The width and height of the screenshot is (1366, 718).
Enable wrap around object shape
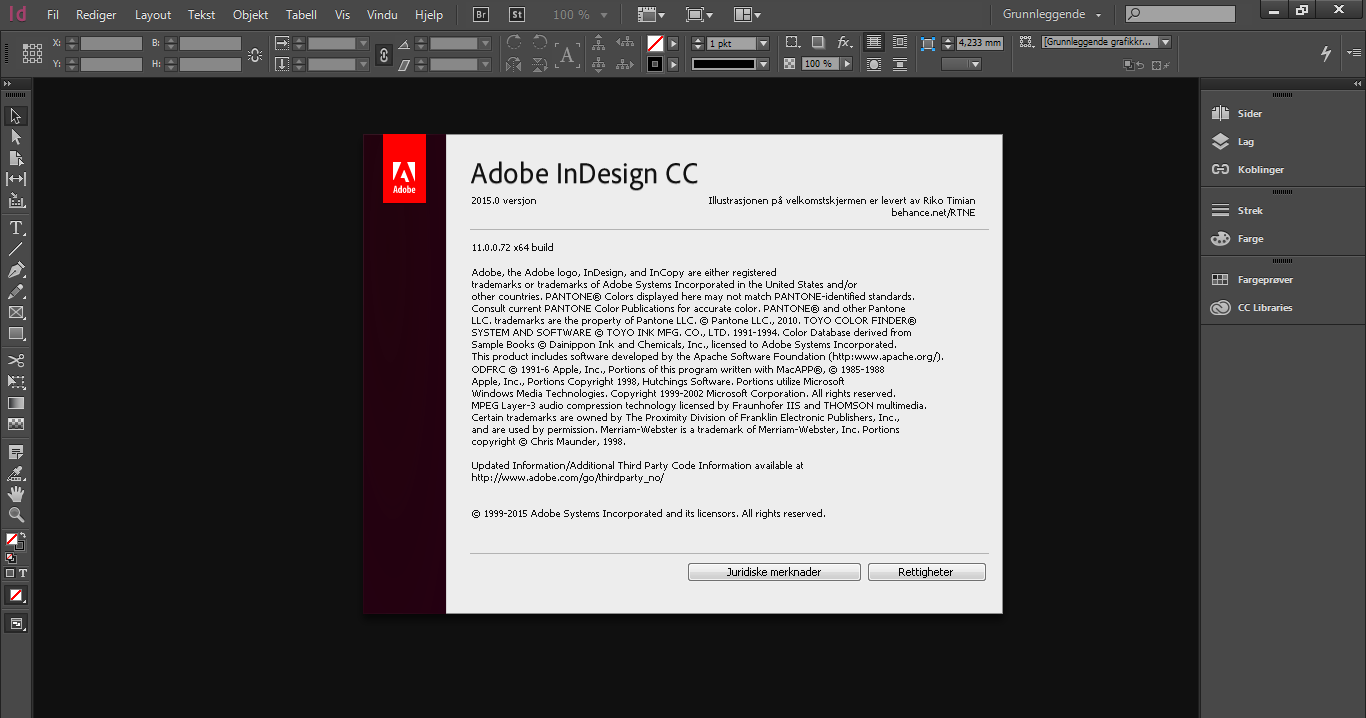(873, 64)
